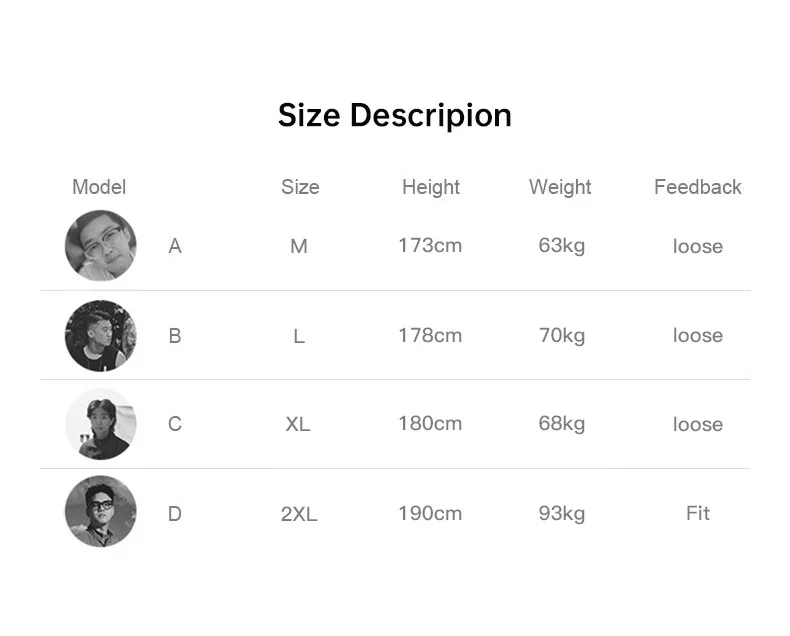Viewport: 790px width, 636px height.
Task: Select the XL size cell
Action: [x=298, y=424]
